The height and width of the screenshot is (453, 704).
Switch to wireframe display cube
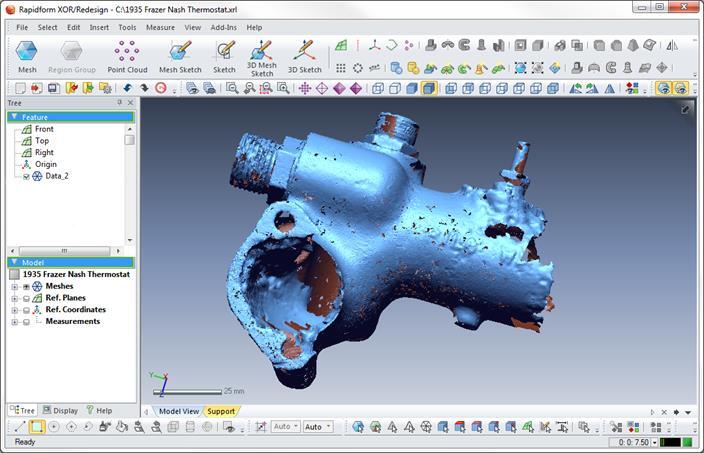[x=378, y=88]
